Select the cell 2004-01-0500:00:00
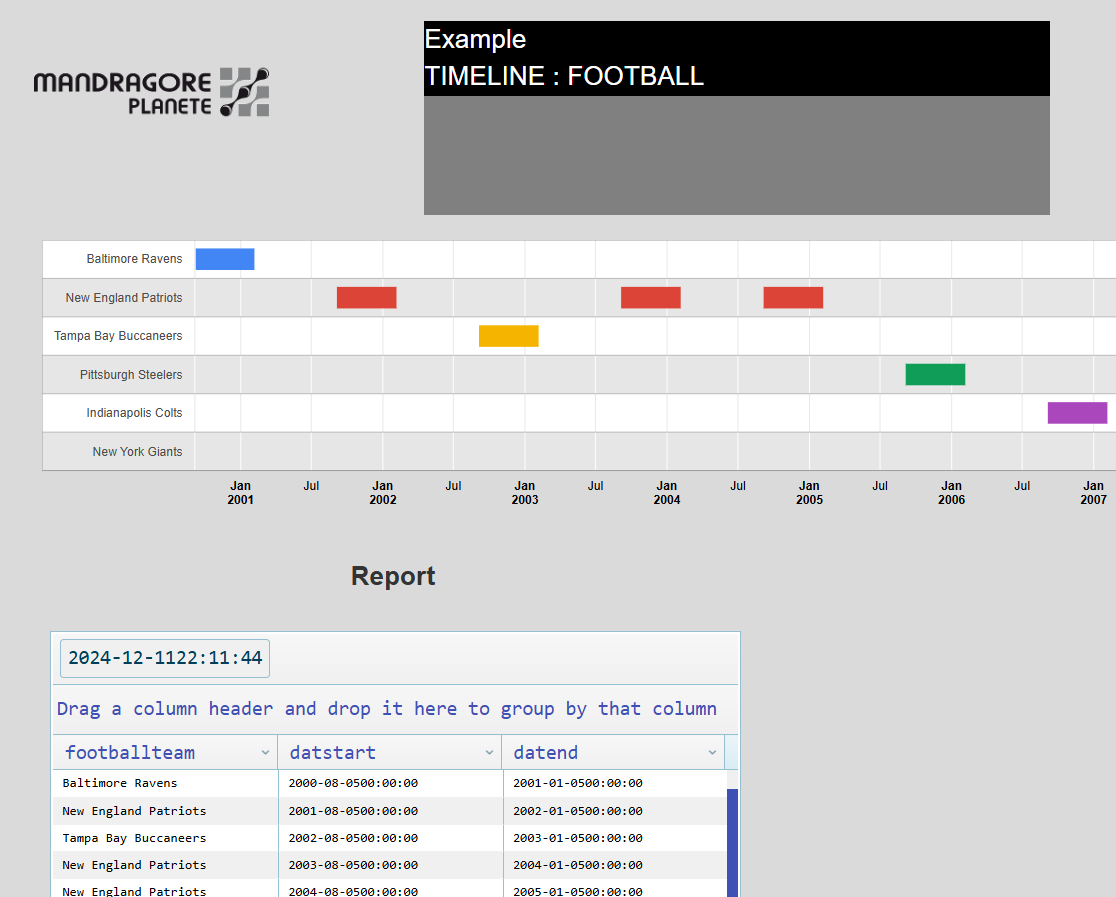This screenshot has height=897, width=1116. (615, 865)
